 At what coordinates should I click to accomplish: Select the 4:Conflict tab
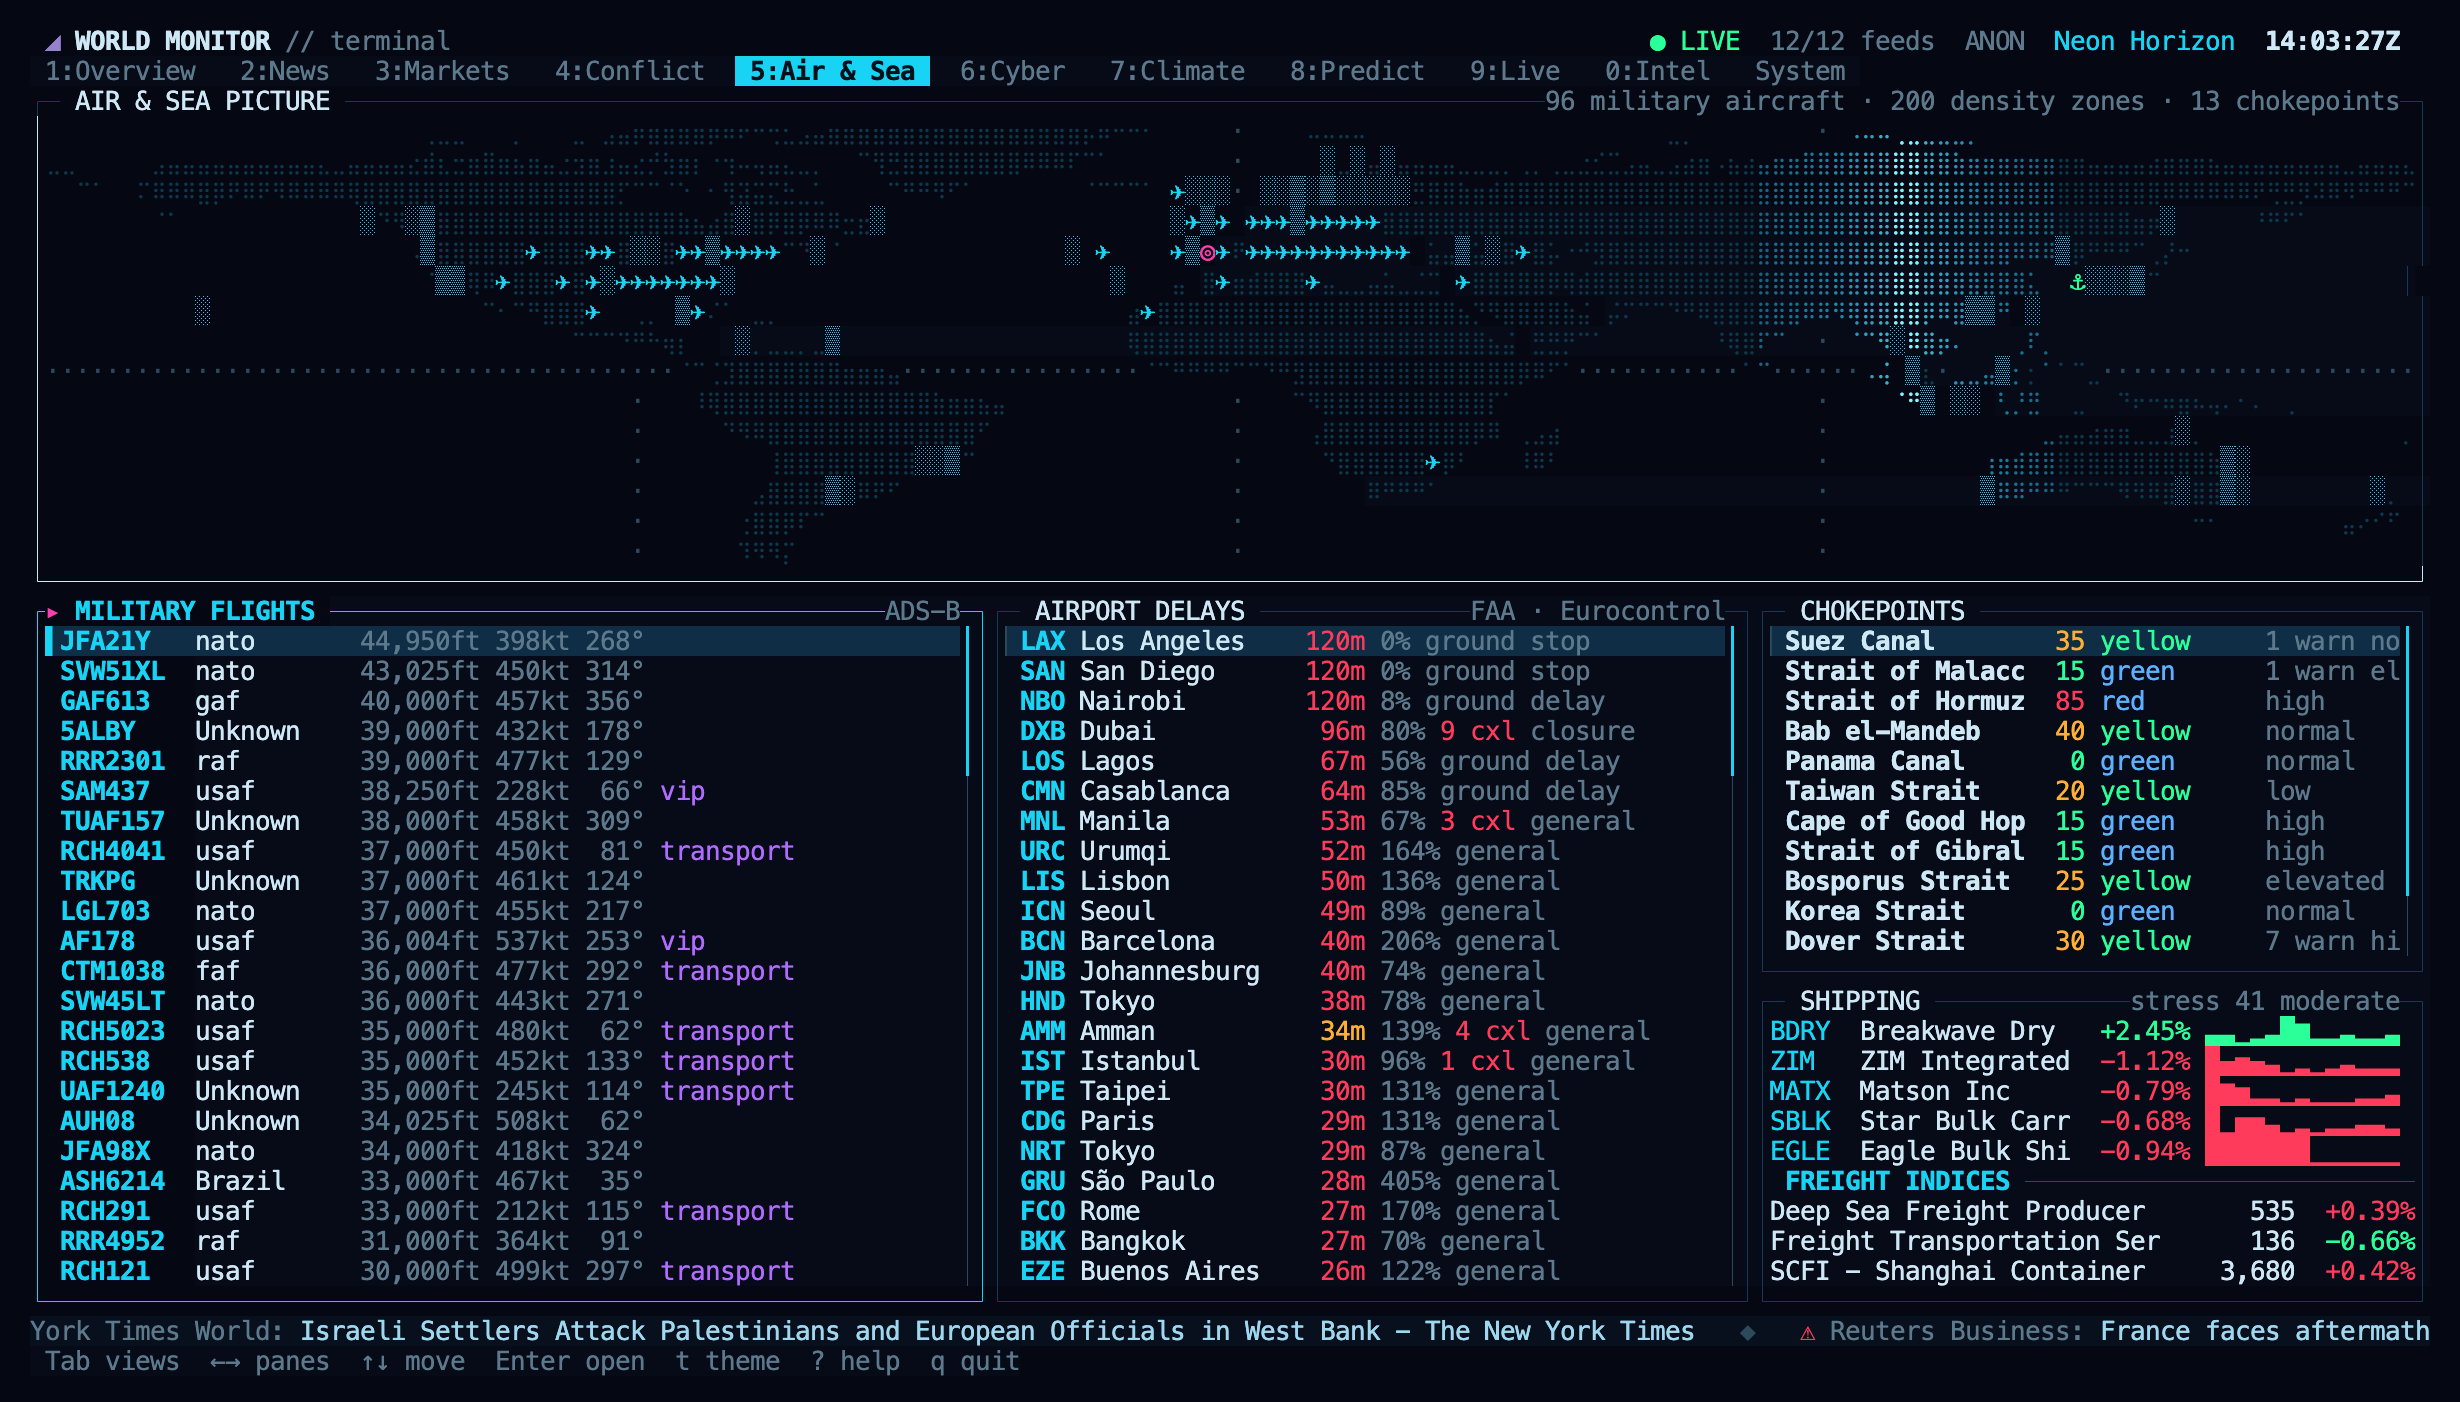pyautogui.click(x=630, y=71)
